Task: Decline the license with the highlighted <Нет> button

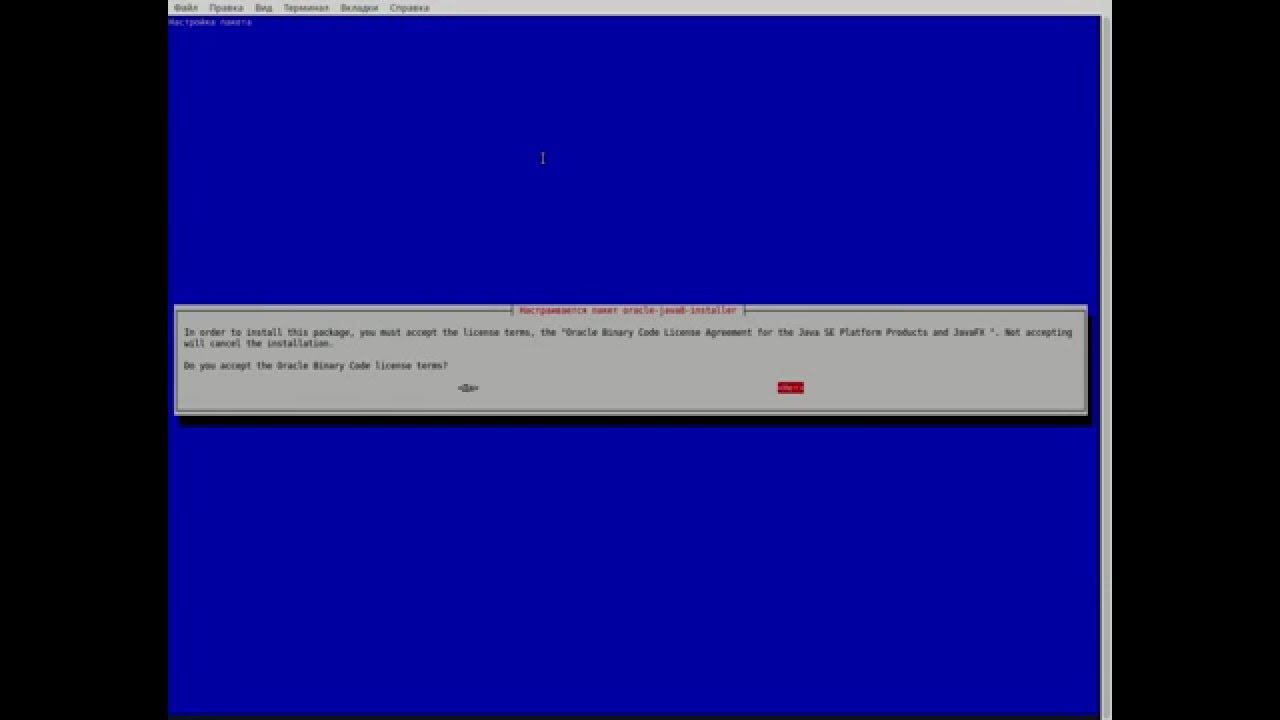Action: click(x=790, y=388)
